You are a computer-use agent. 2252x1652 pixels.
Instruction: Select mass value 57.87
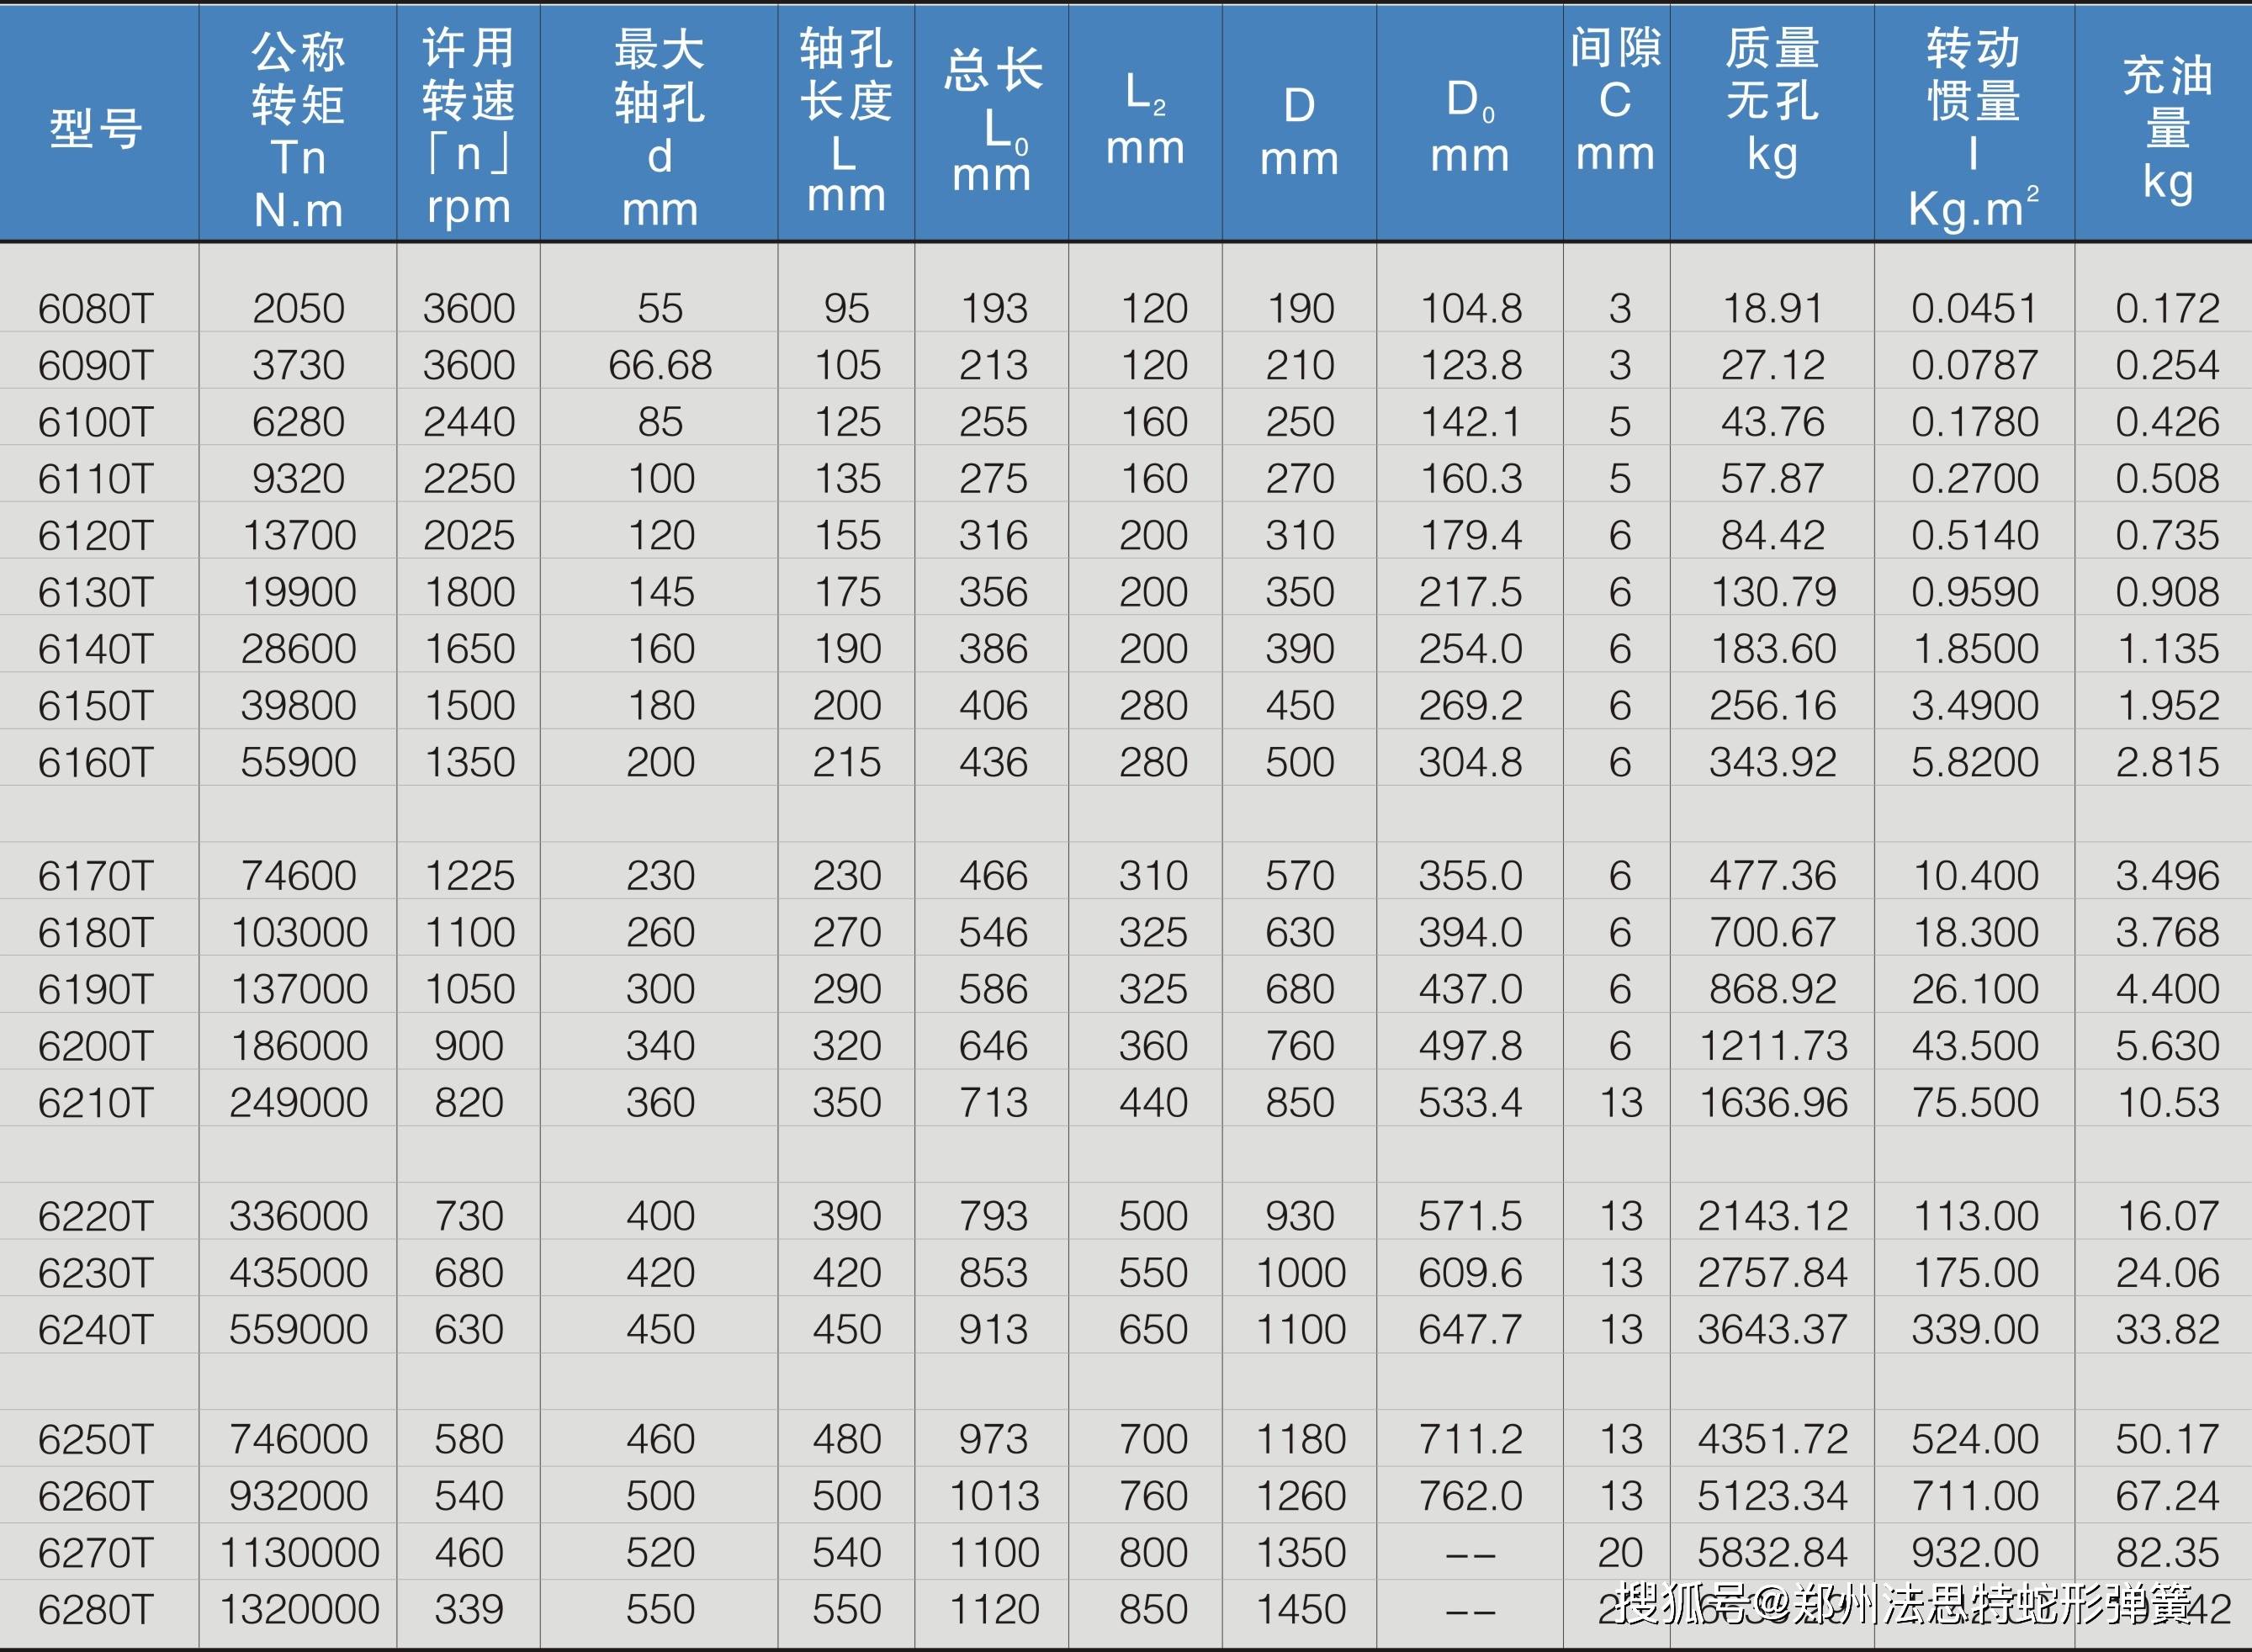coord(1772,479)
